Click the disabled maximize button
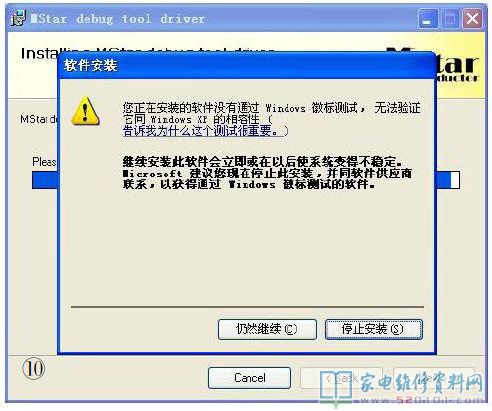 click(x=450, y=18)
